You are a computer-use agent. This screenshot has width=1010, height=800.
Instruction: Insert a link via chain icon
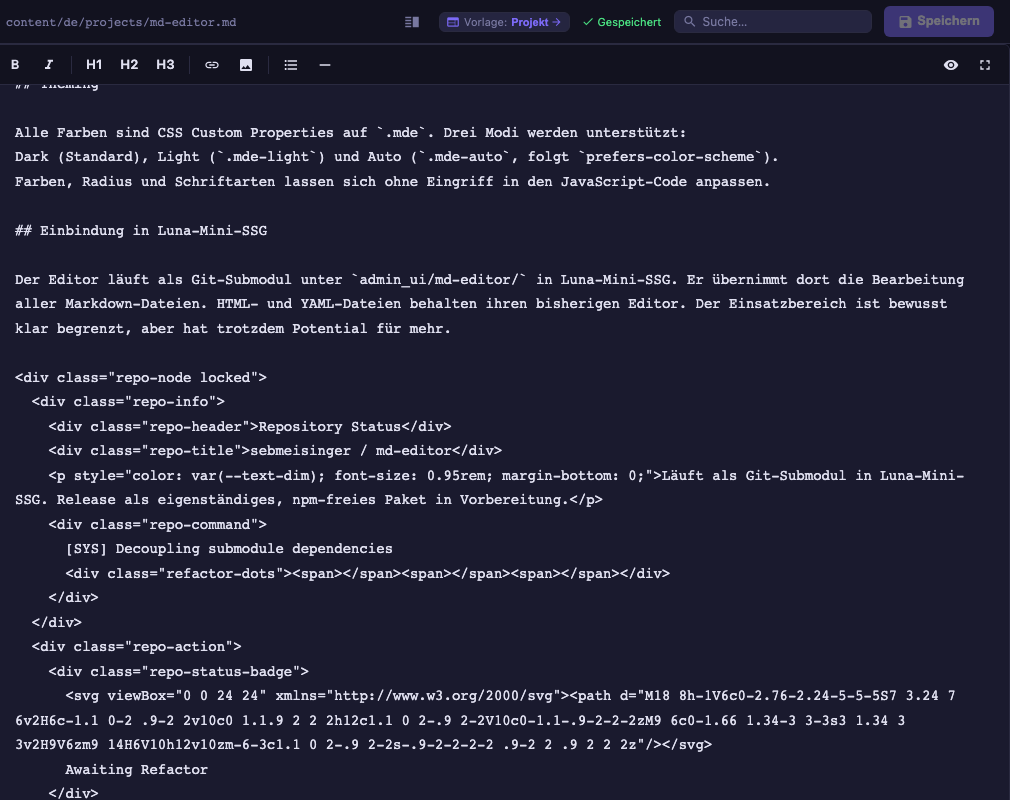pyautogui.click(x=212, y=64)
